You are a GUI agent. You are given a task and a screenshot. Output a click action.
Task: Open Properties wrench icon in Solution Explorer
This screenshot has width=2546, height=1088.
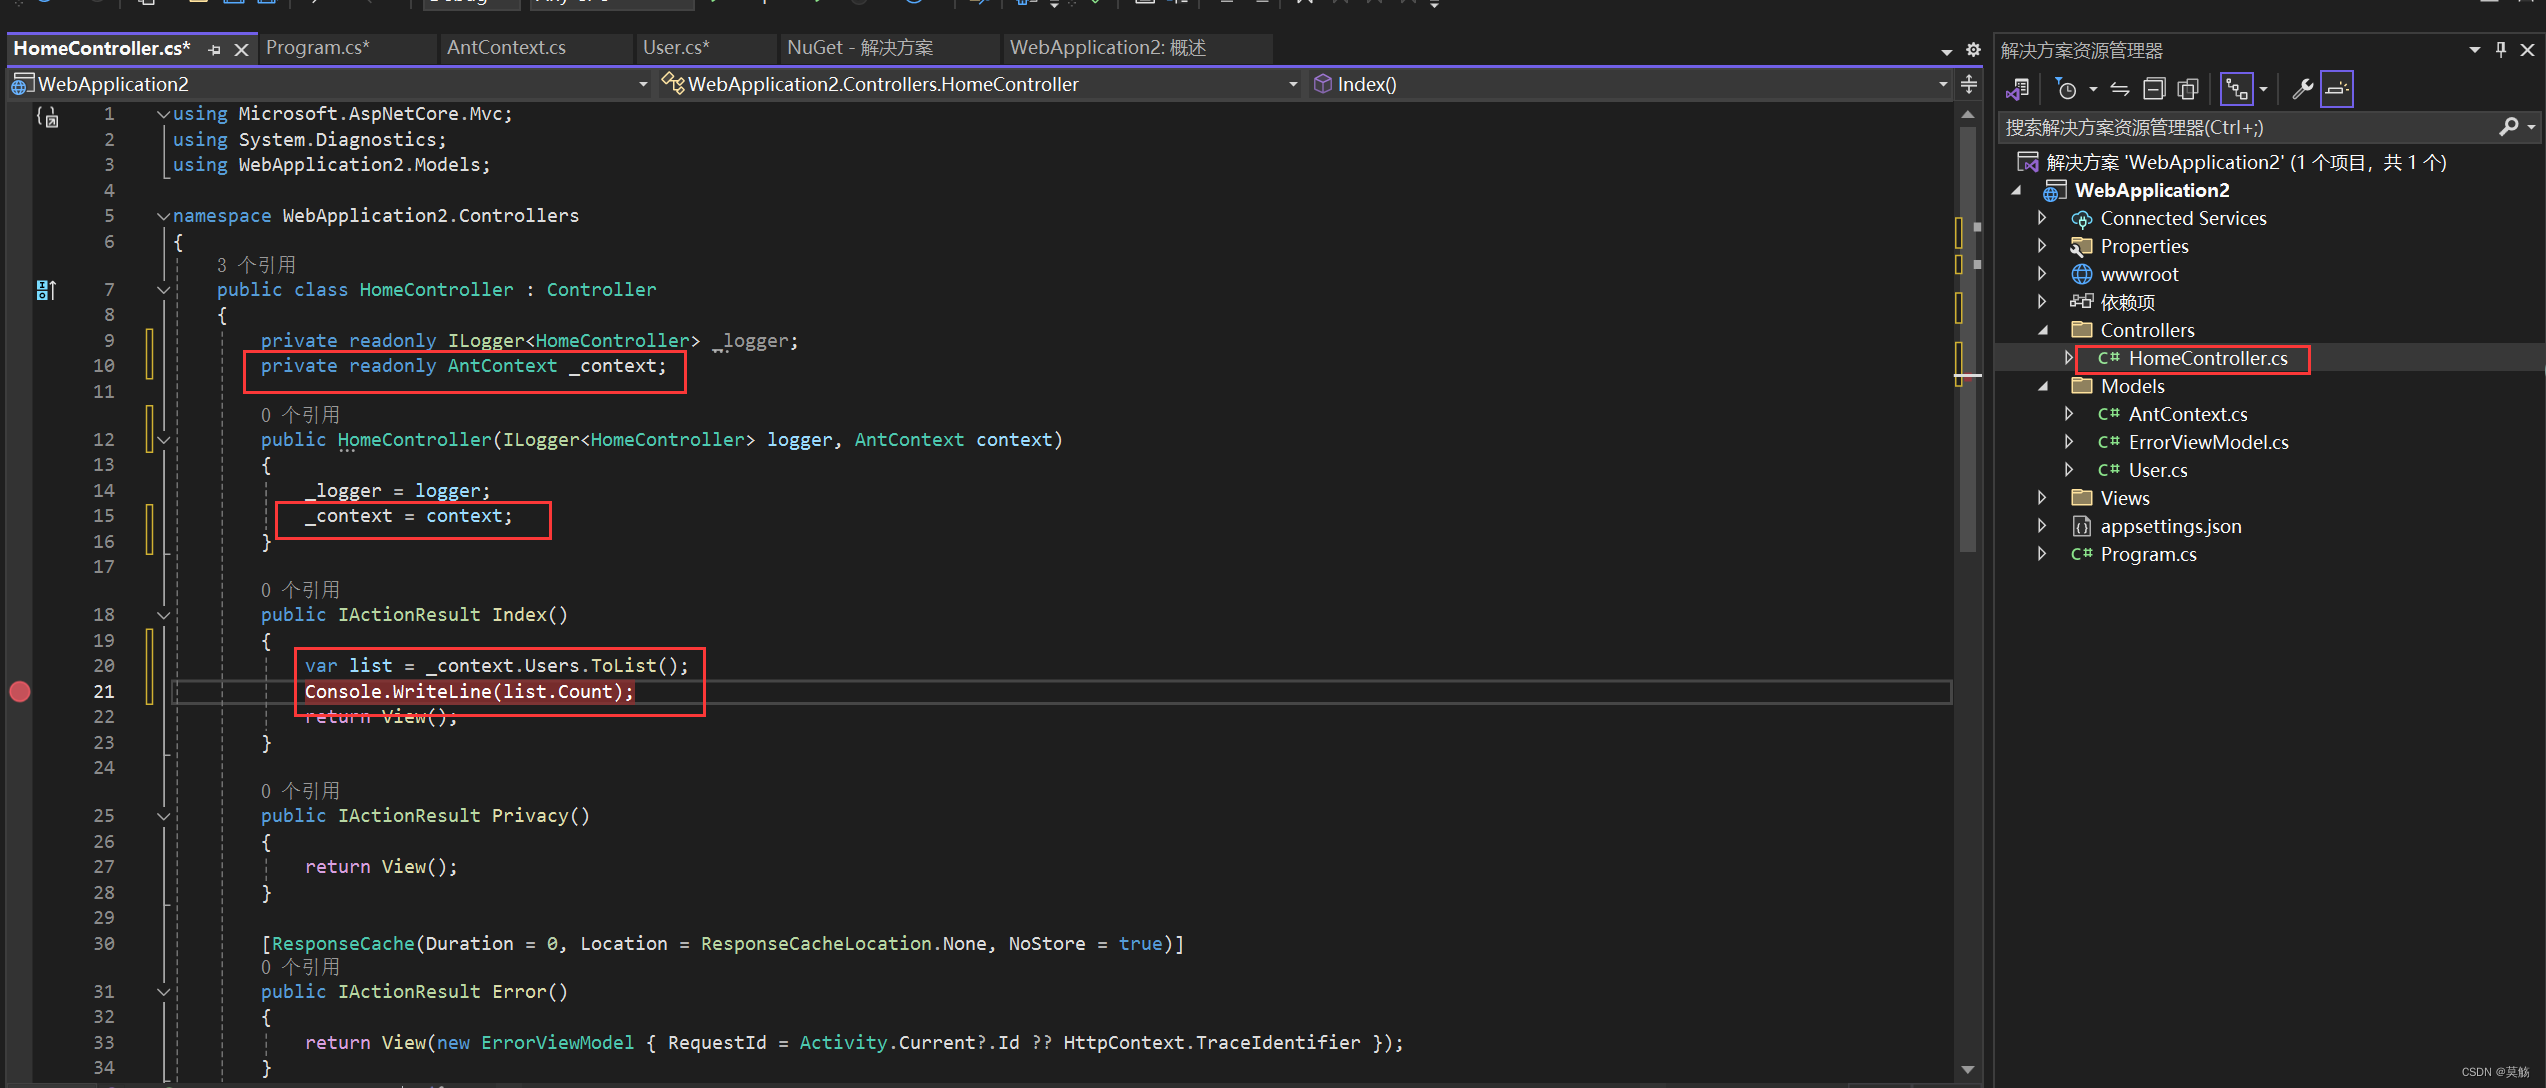[x=2302, y=90]
